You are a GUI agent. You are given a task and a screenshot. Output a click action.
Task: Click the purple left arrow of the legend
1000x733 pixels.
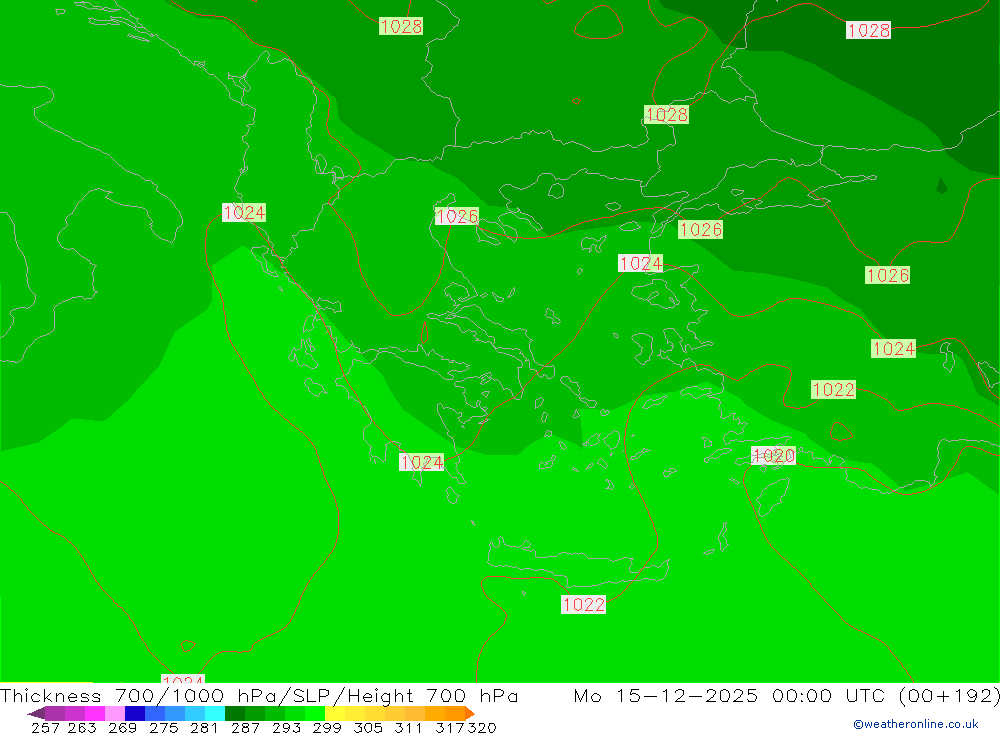point(36,713)
